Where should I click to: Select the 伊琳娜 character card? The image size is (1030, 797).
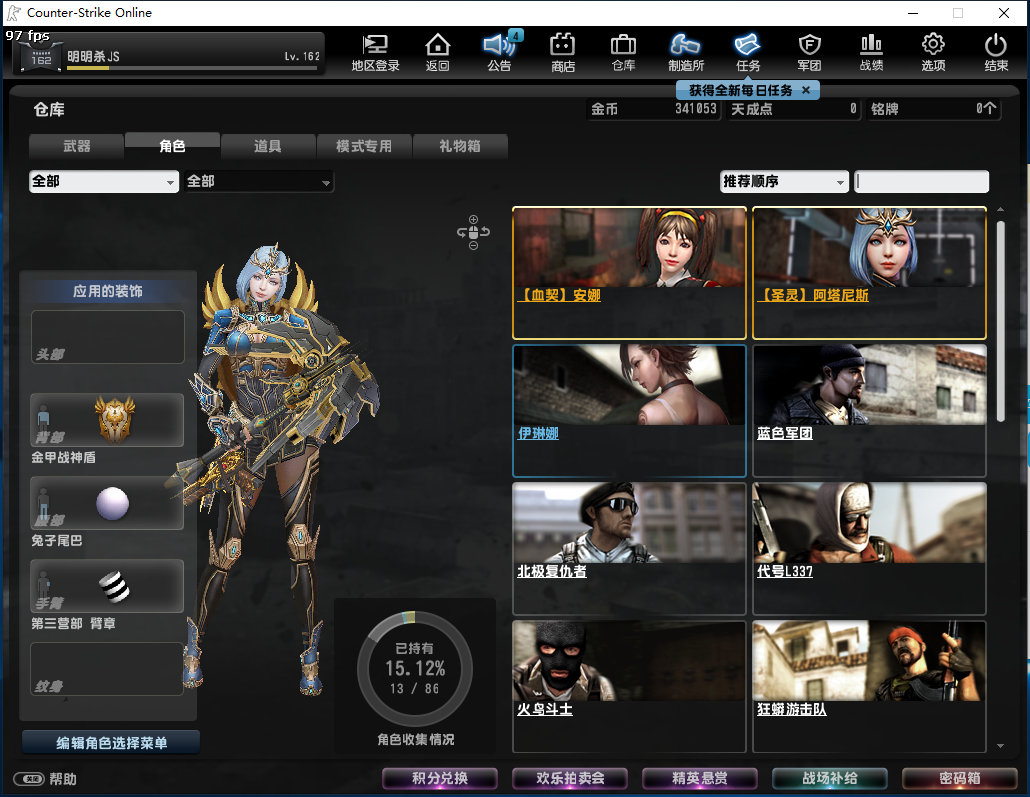629,411
